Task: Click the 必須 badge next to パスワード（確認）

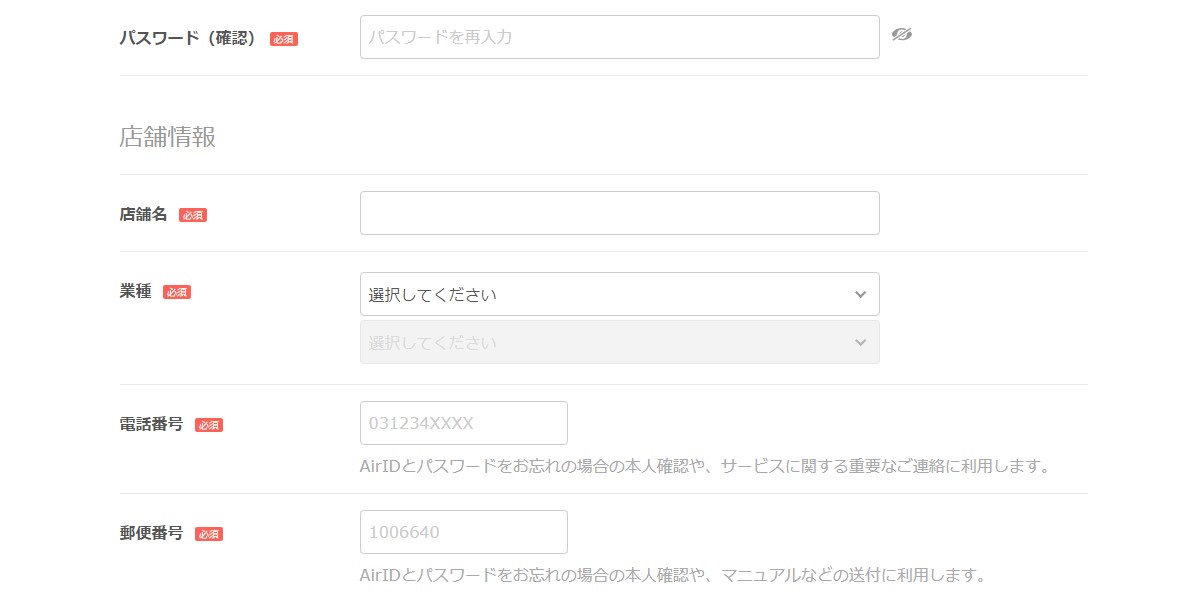Action: click(x=283, y=39)
